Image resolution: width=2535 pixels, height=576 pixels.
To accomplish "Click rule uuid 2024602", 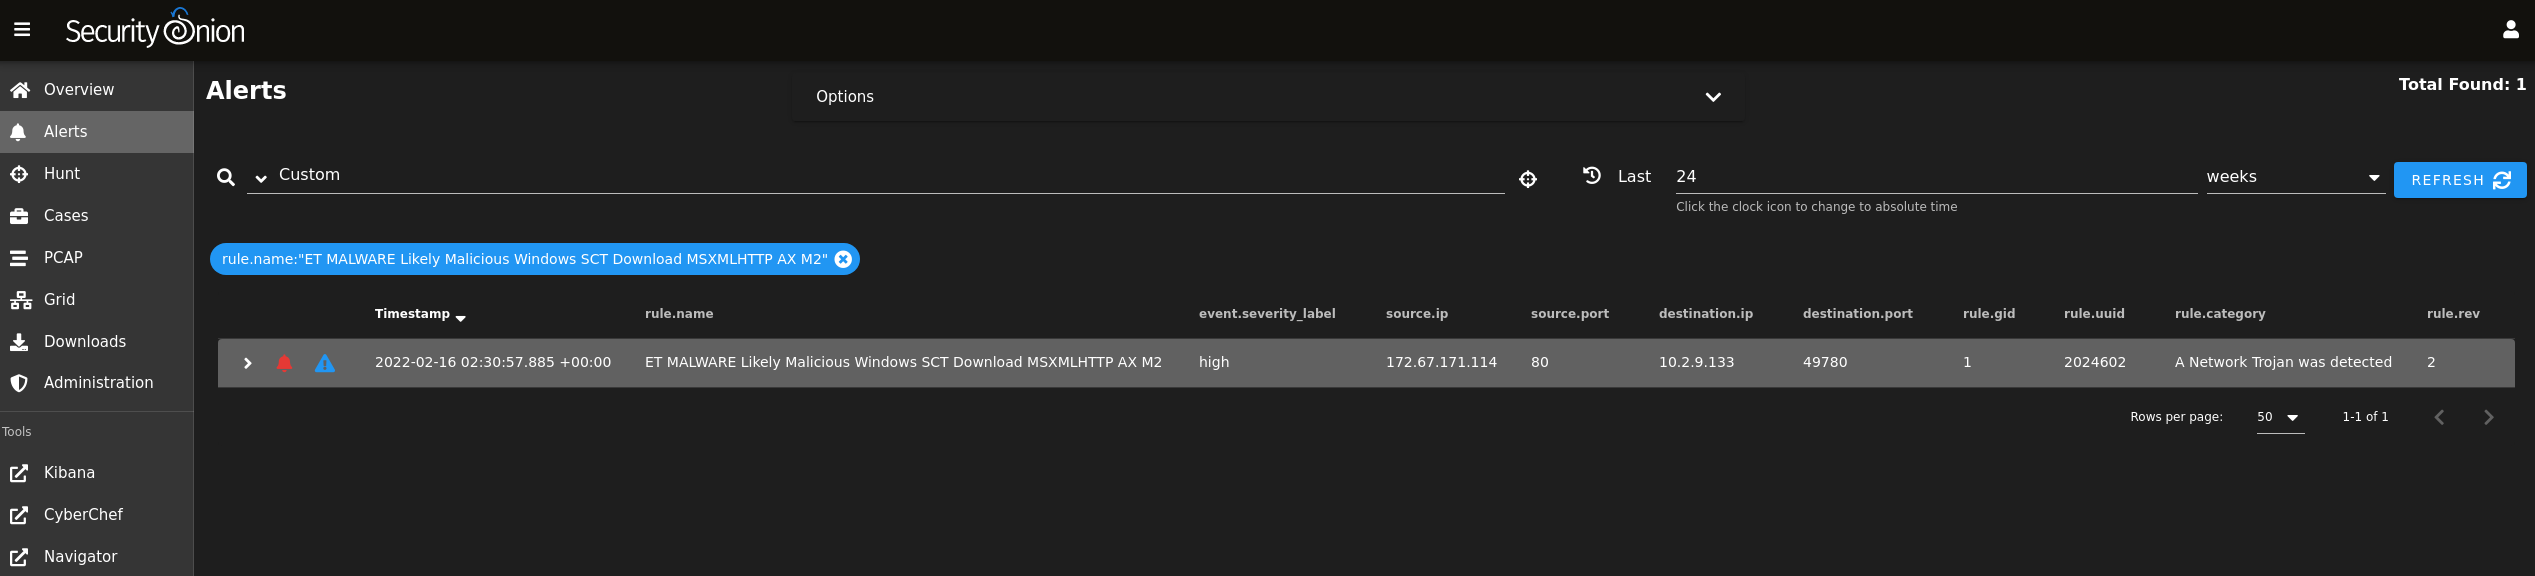I will click(2095, 363).
